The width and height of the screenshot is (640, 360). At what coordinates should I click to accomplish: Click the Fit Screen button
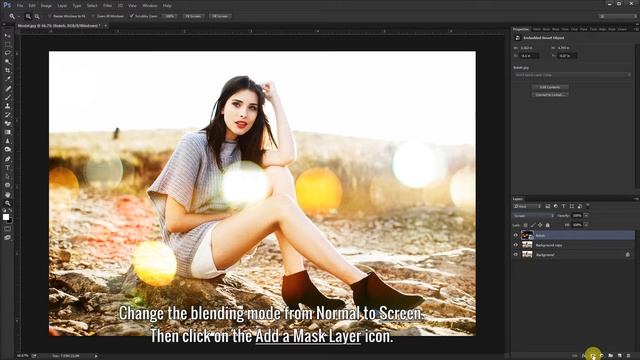pos(193,16)
